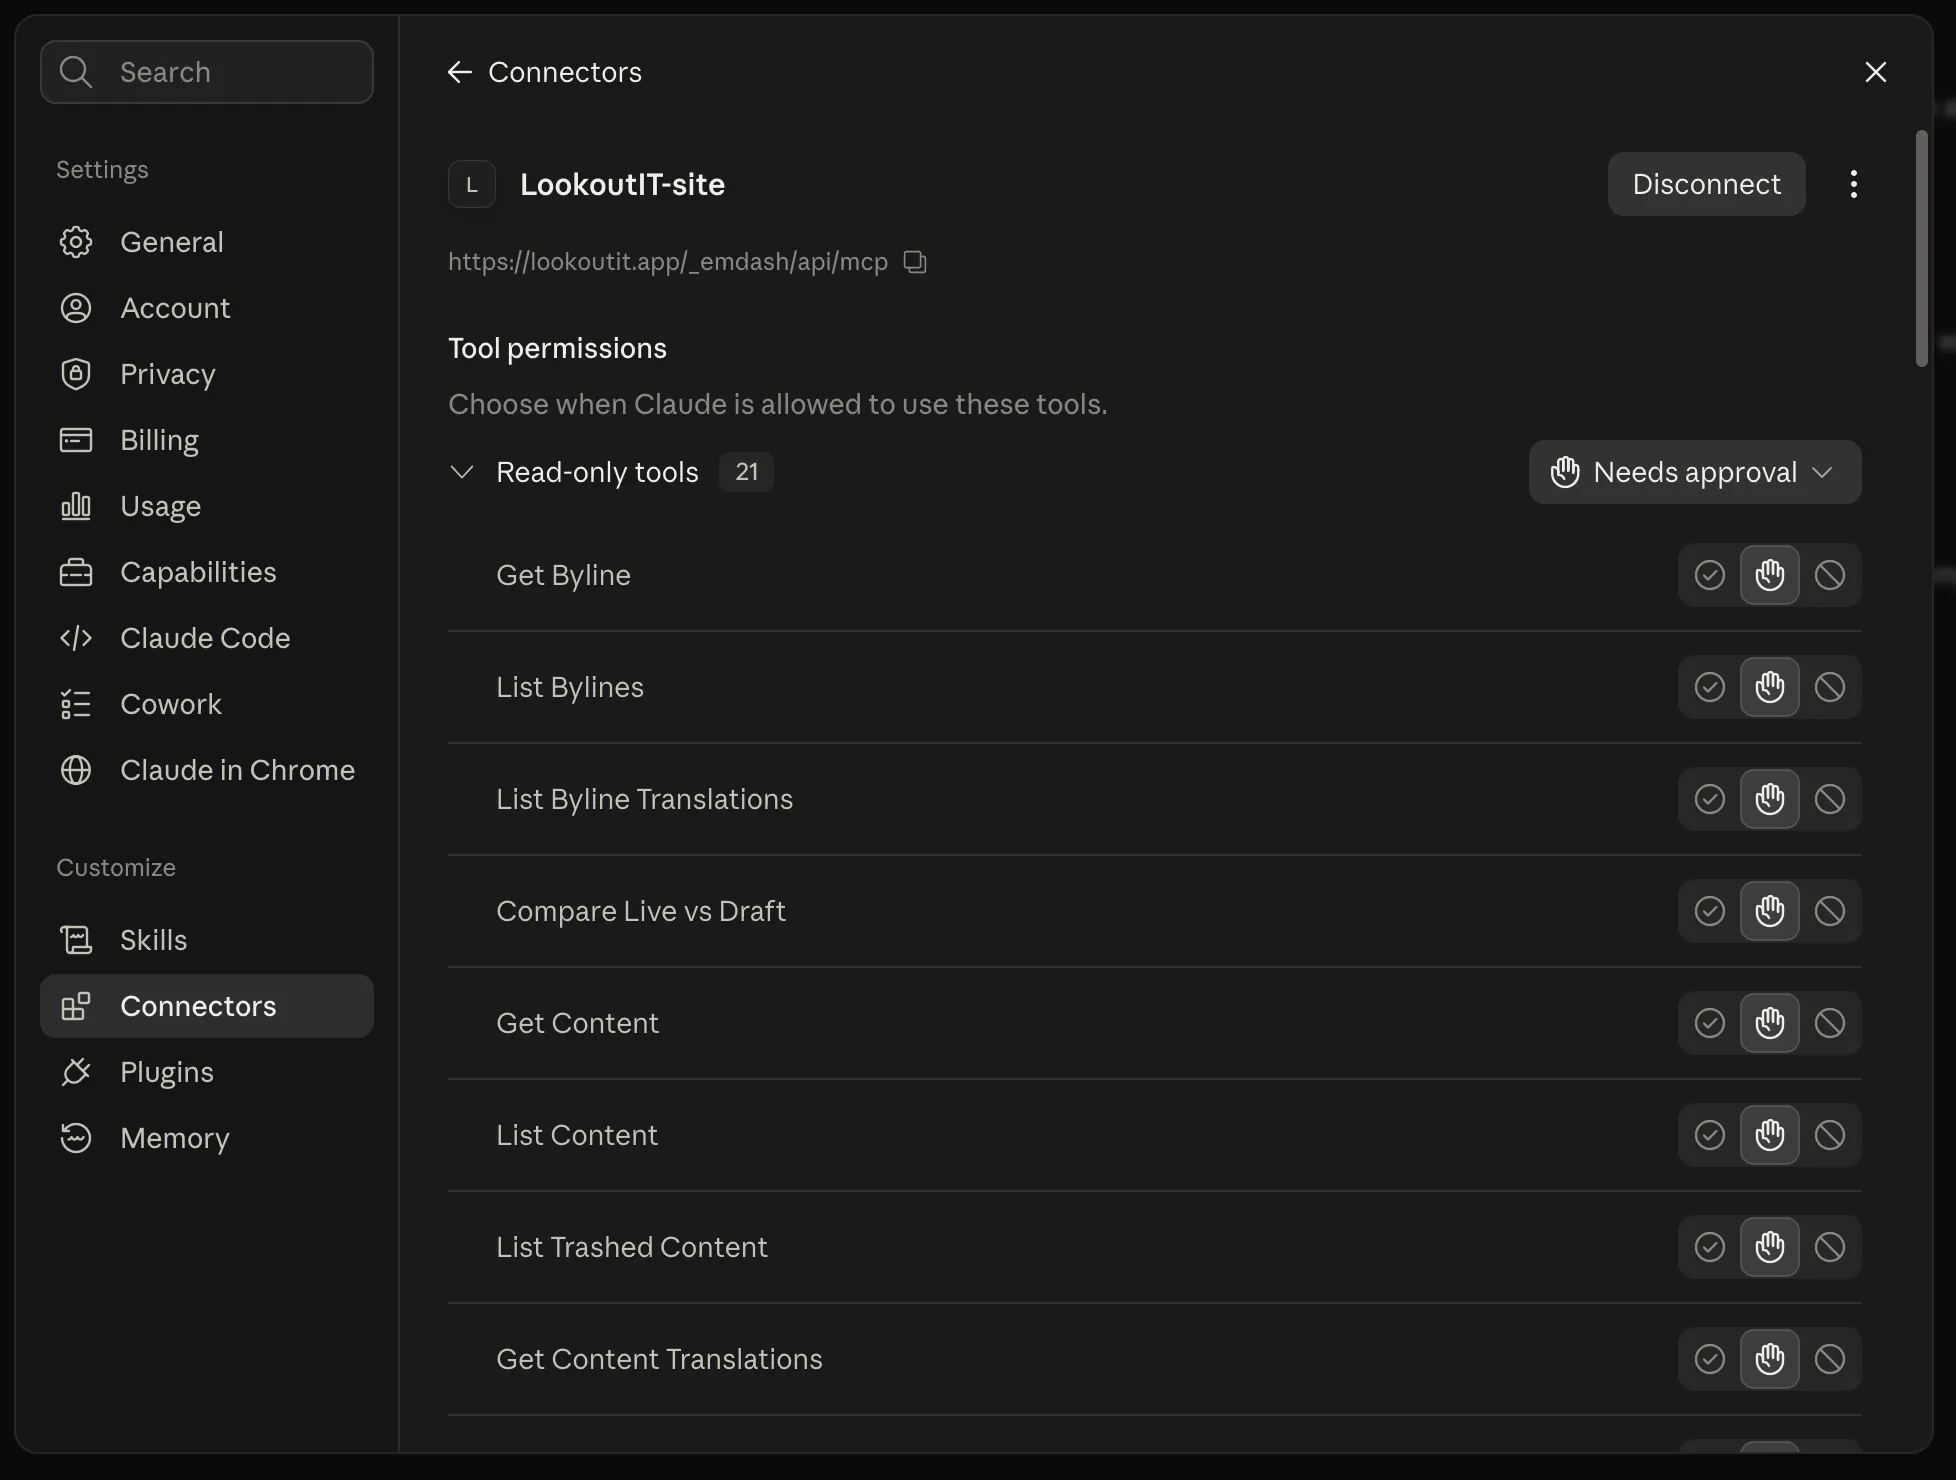This screenshot has height=1480, width=1956.
Task: Click the 21 tools count badge
Action: point(746,472)
